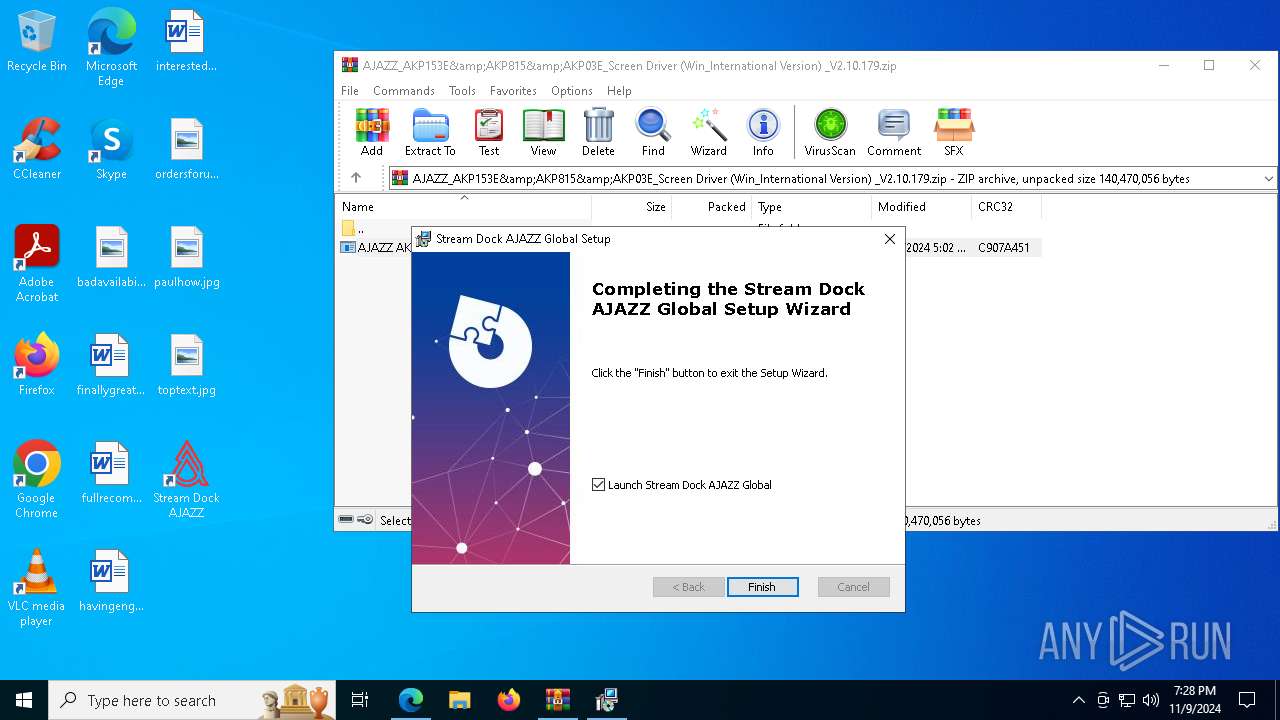Select Adobe Acrobat desktop icon
Image resolution: width=1280 pixels, height=720 pixels.
[x=37, y=264]
